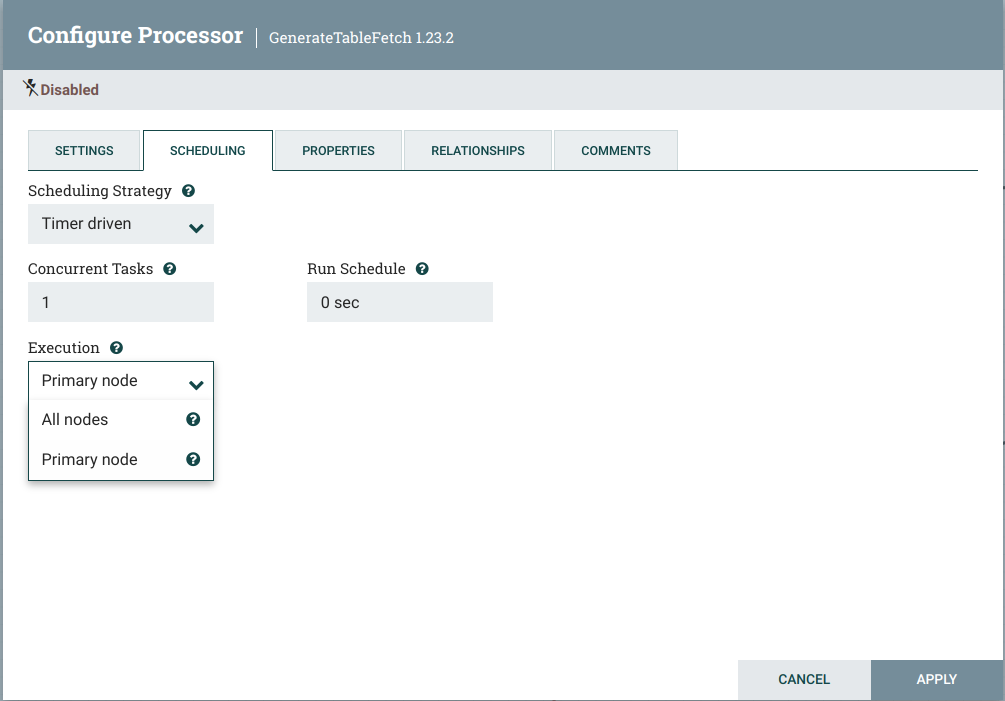1005x701 pixels.
Task: Click the Run Schedule input field
Action: coord(399,302)
